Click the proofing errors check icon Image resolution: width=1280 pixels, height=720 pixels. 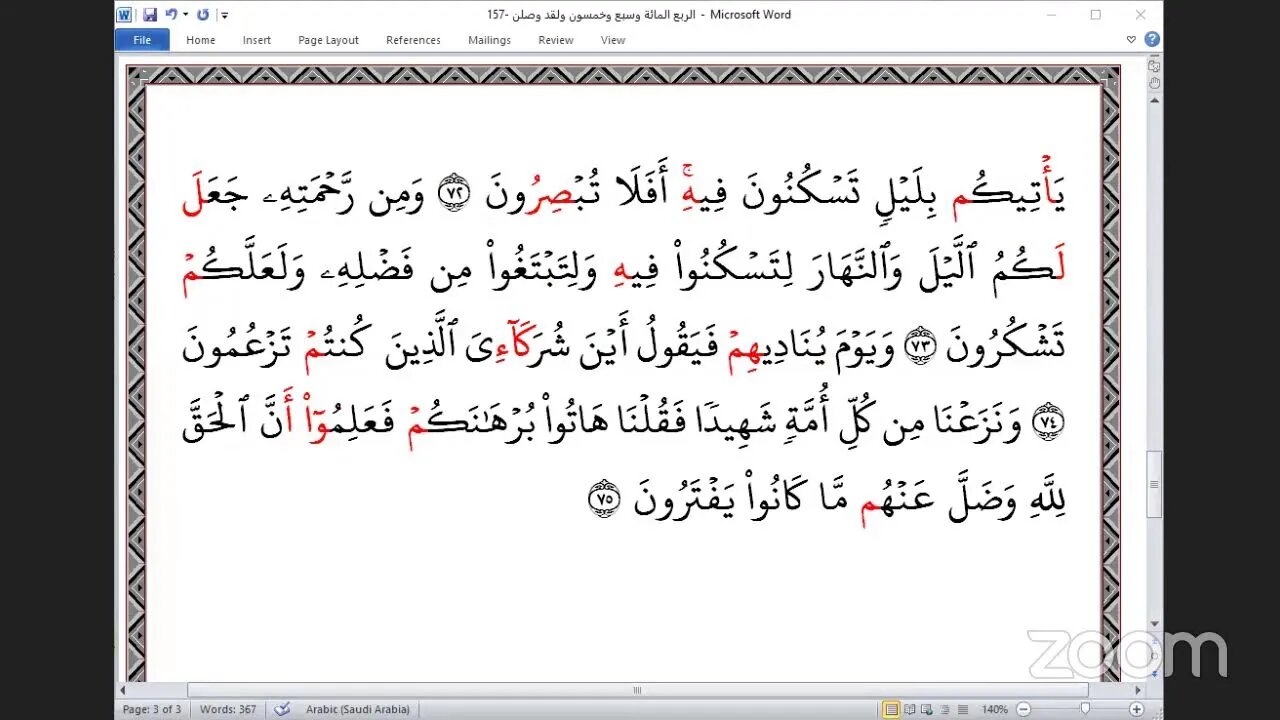282,709
